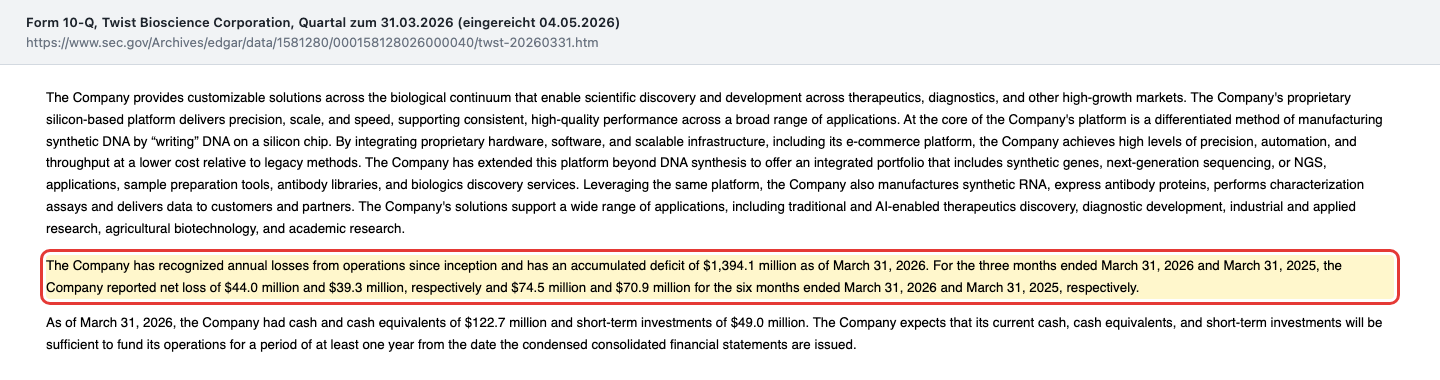
Task: Click the Form 10-Q Twist Bioscience header title
Action: click(323, 22)
